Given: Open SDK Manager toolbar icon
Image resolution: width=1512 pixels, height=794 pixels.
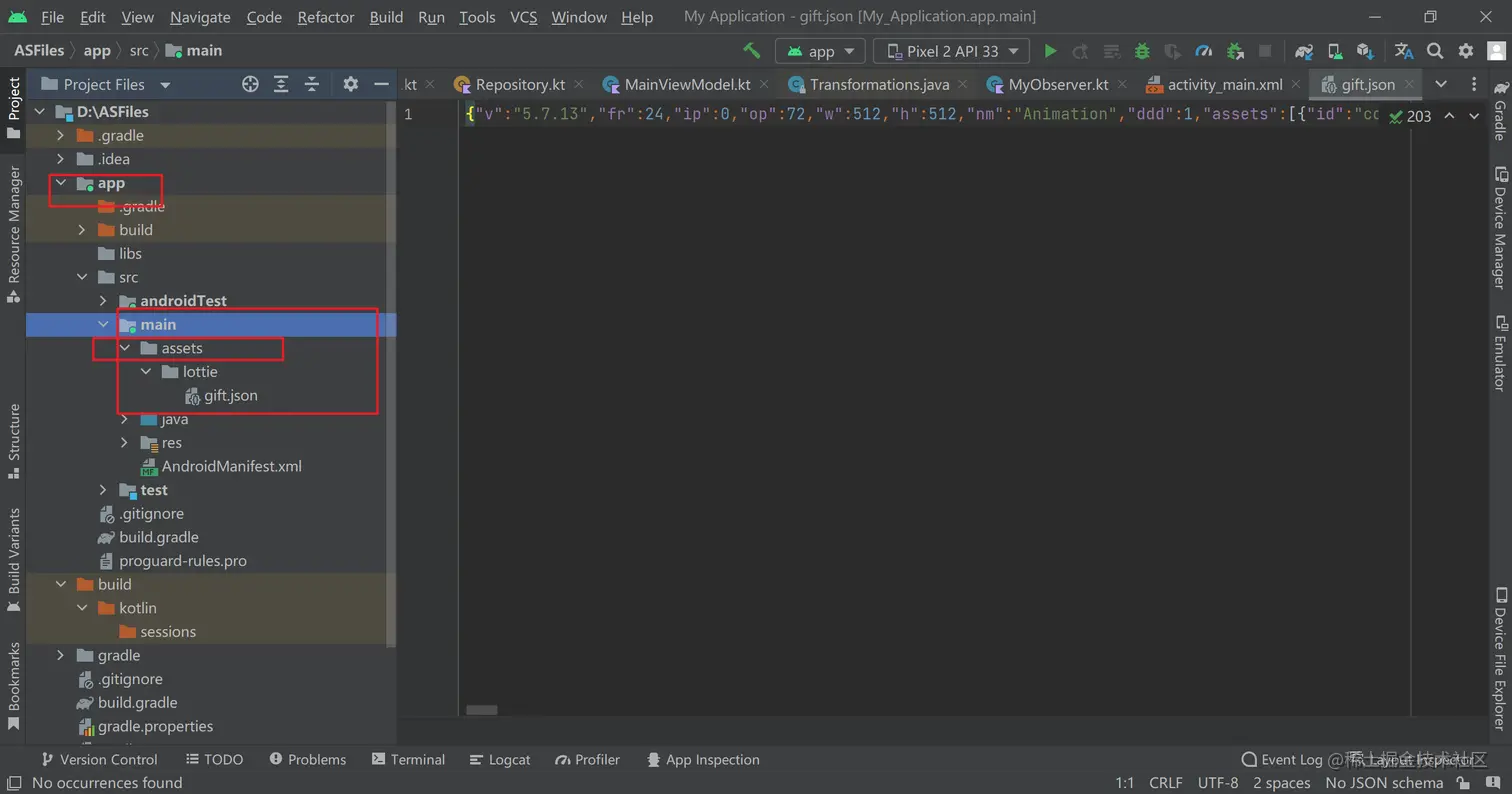Looking at the screenshot, I should point(1365,51).
